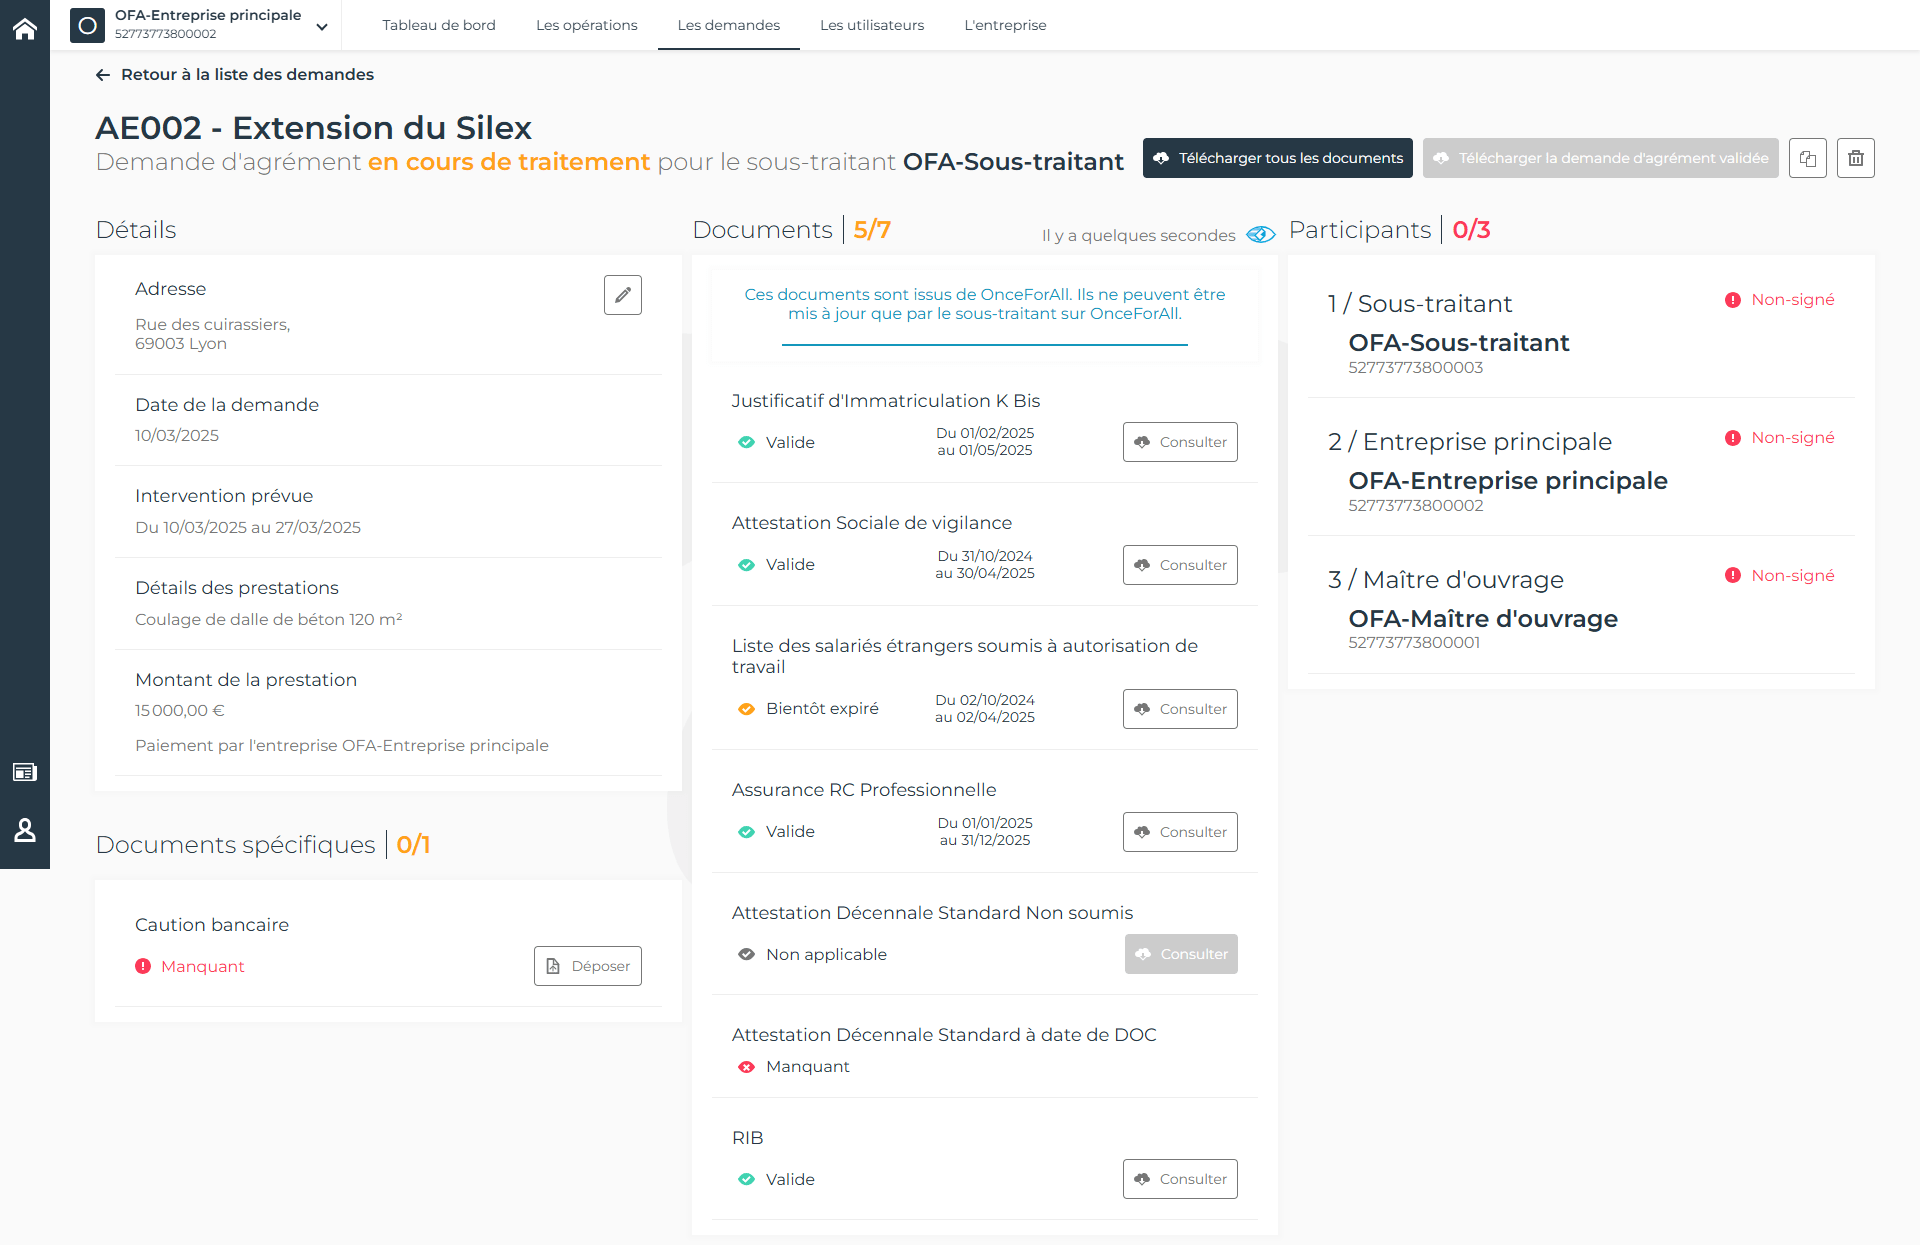Go to the Les utilisateurs tab
This screenshot has height=1245, width=1920.
(x=871, y=25)
